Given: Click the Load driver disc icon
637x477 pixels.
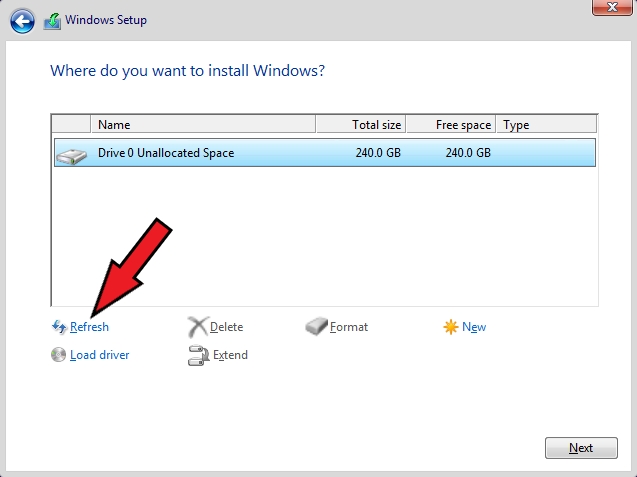Looking at the screenshot, I should (59, 355).
